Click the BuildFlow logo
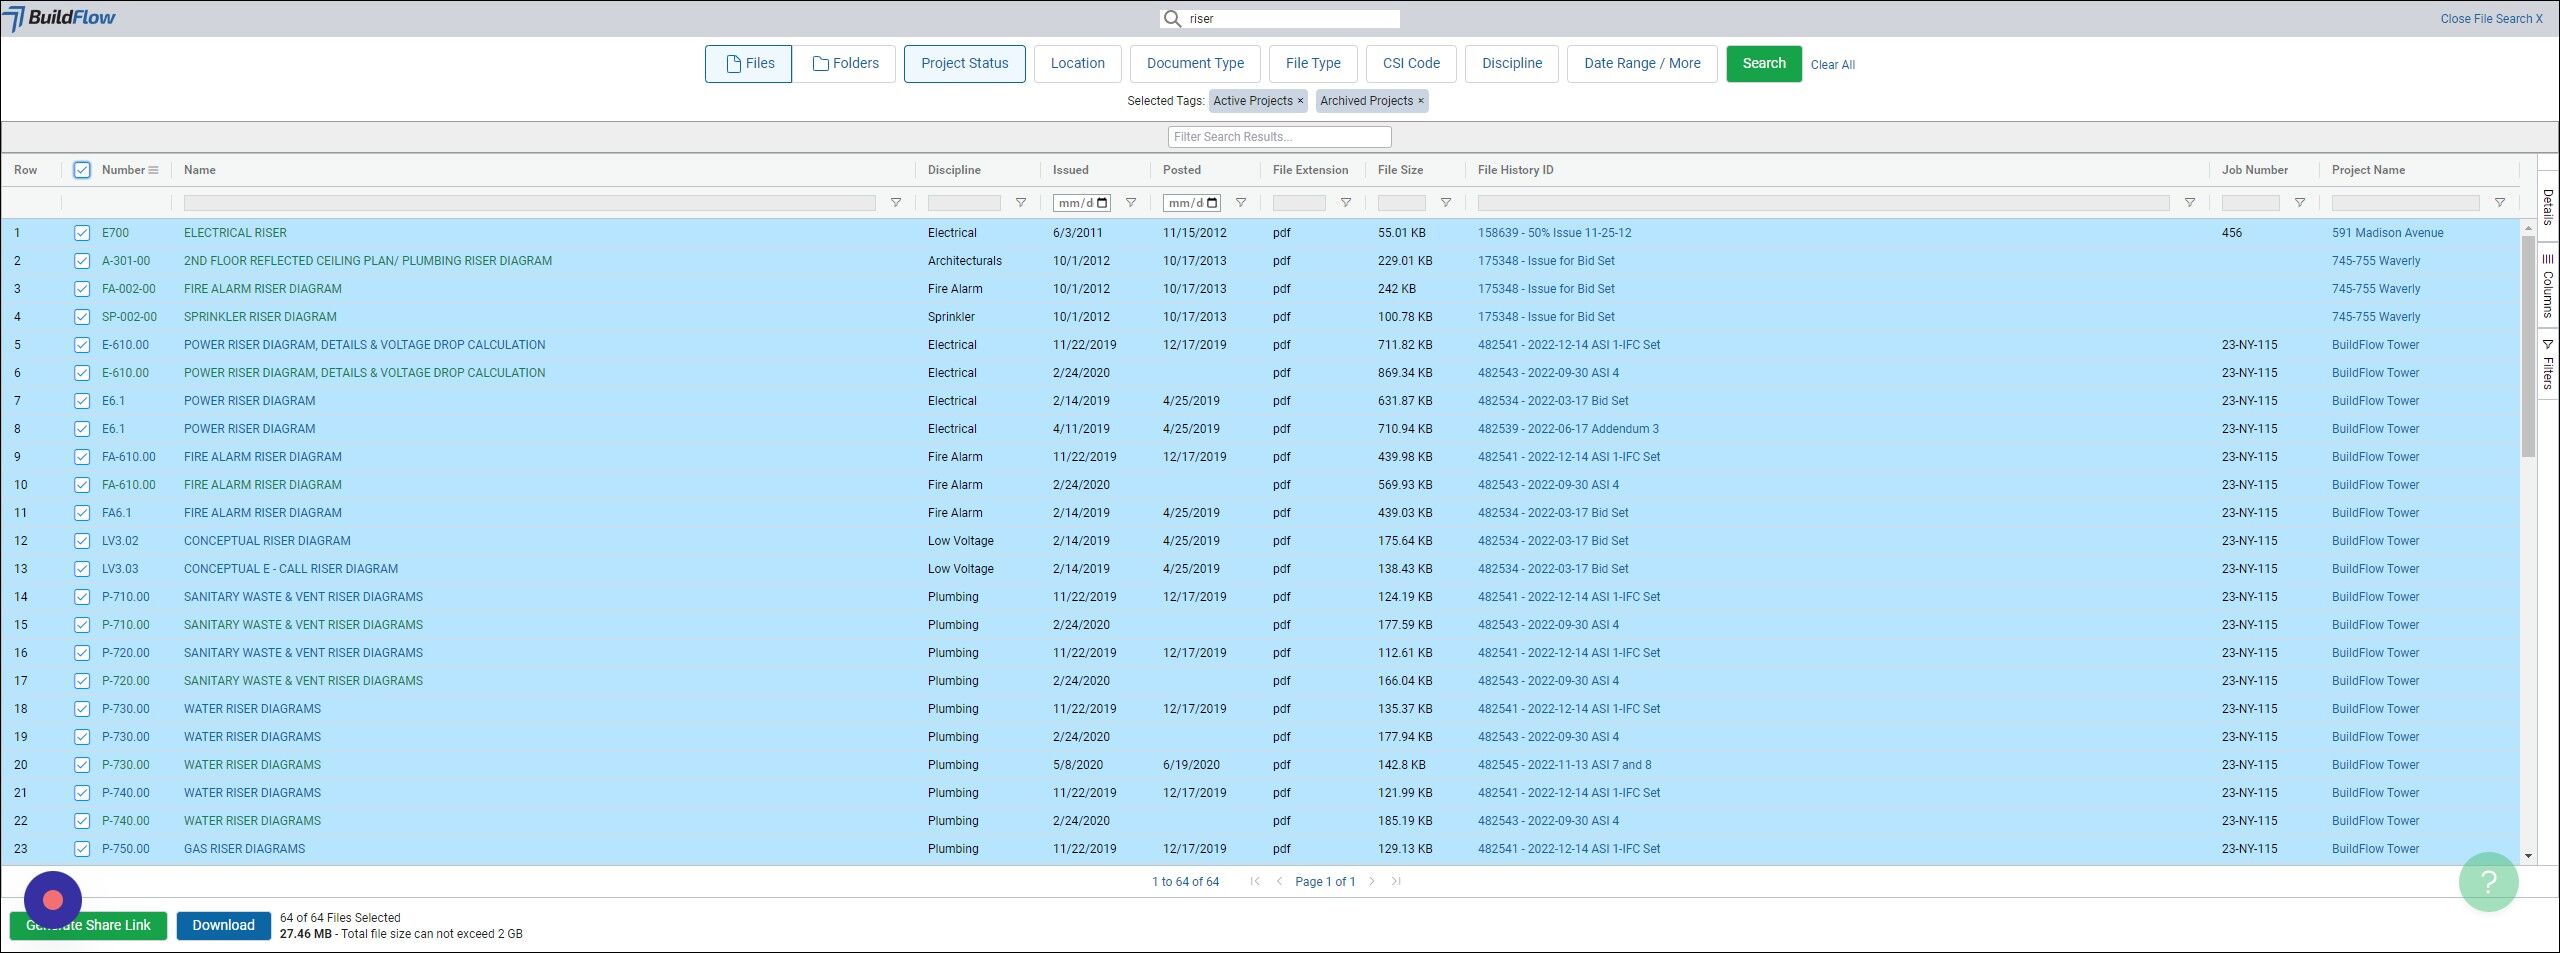 click(x=60, y=18)
